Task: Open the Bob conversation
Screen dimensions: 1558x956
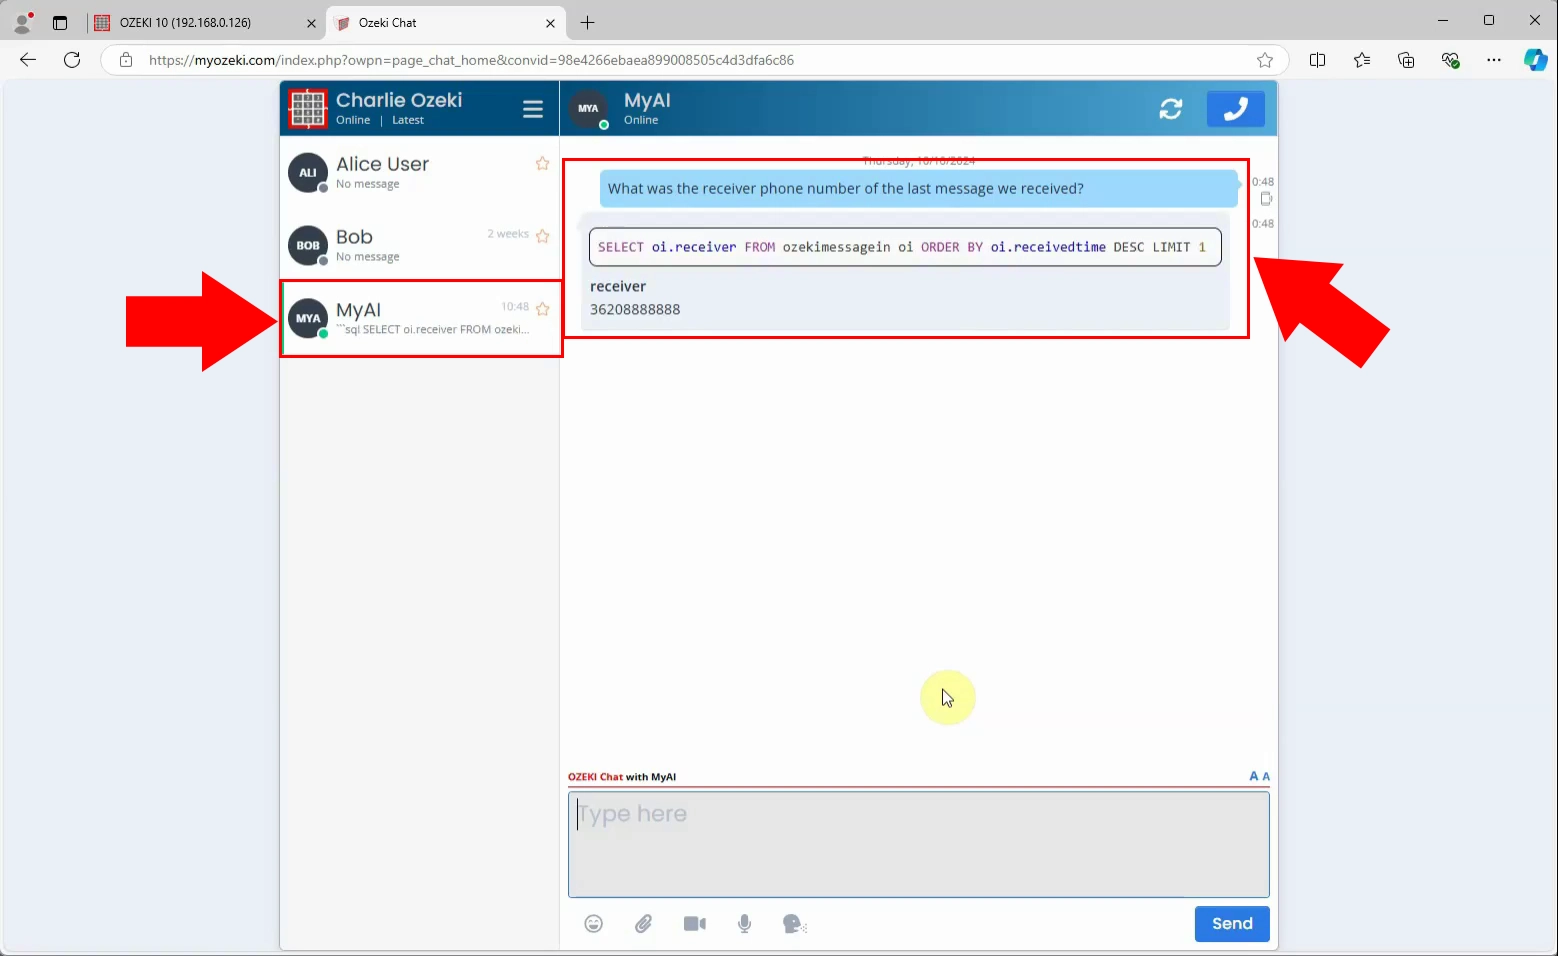Action: pyautogui.click(x=420, y=245)
